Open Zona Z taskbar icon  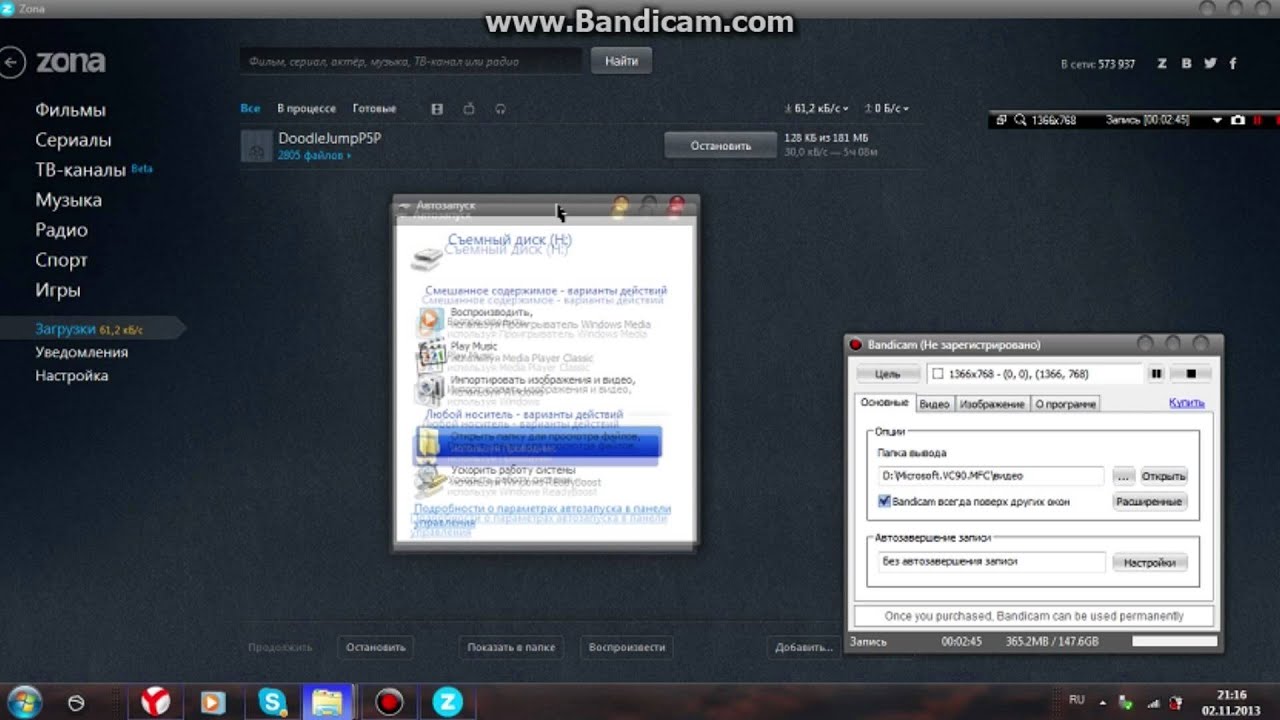[x=447, y=702]
